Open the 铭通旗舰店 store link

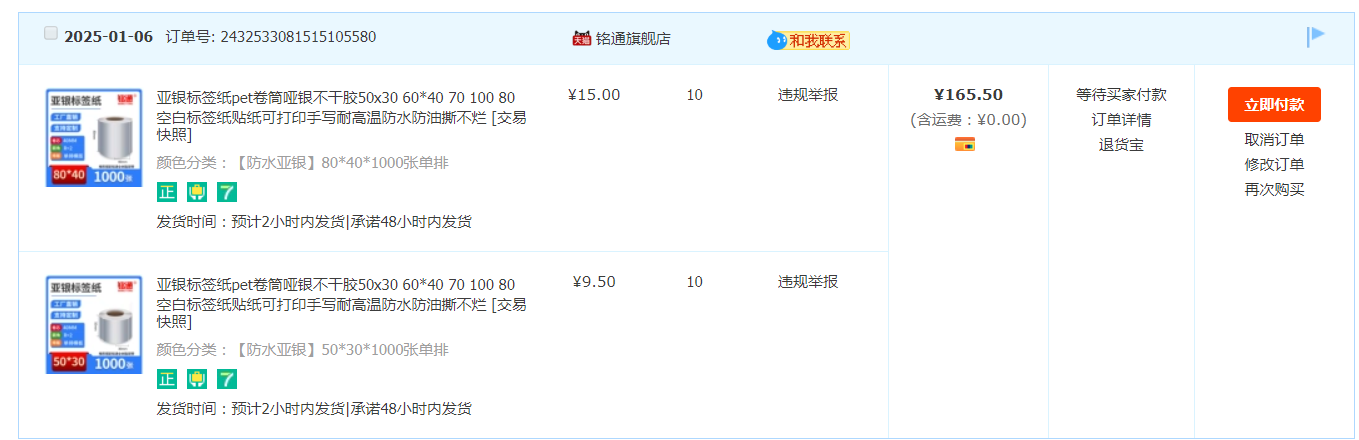(633, 39)
